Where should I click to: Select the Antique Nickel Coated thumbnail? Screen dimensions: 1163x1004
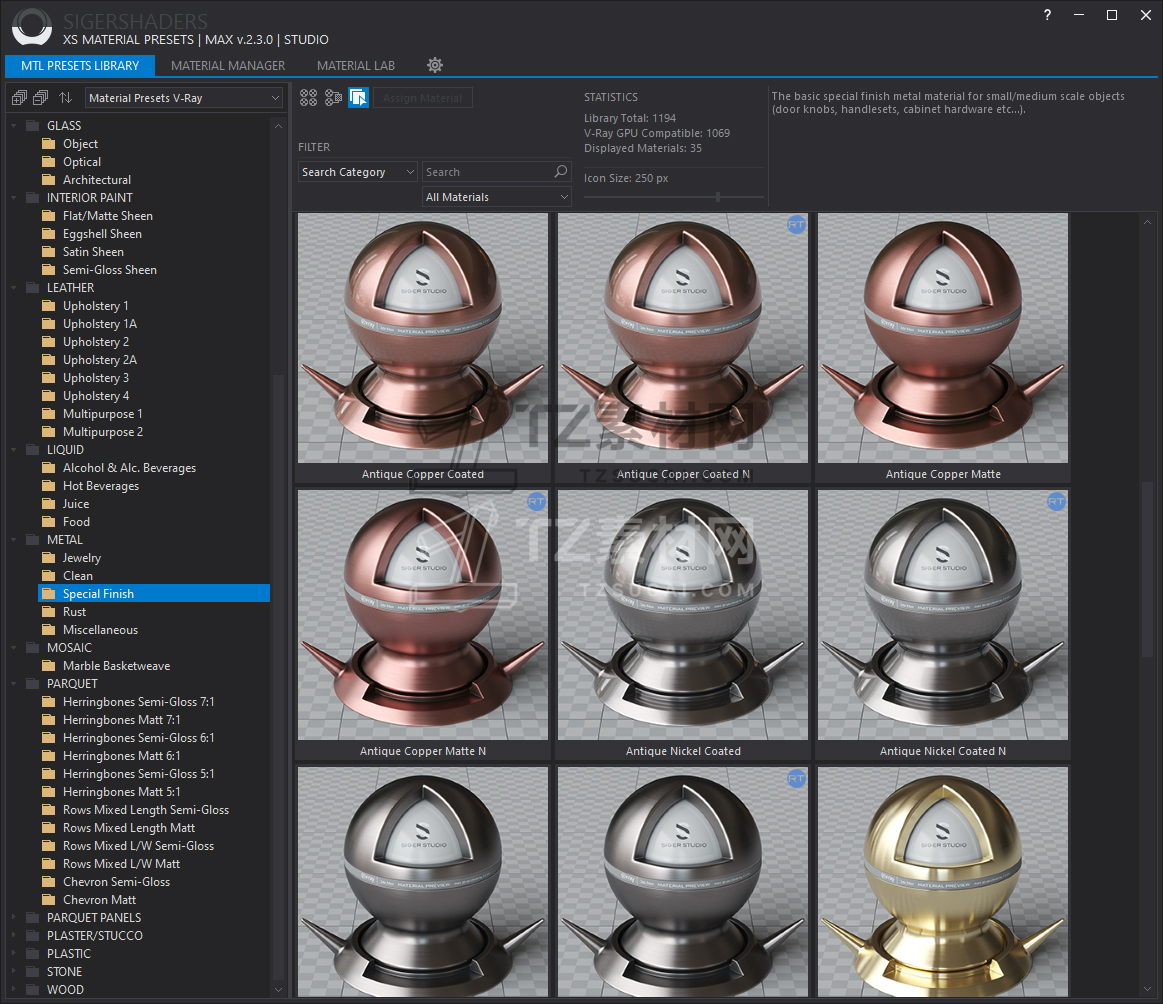(x=683, y=615)
